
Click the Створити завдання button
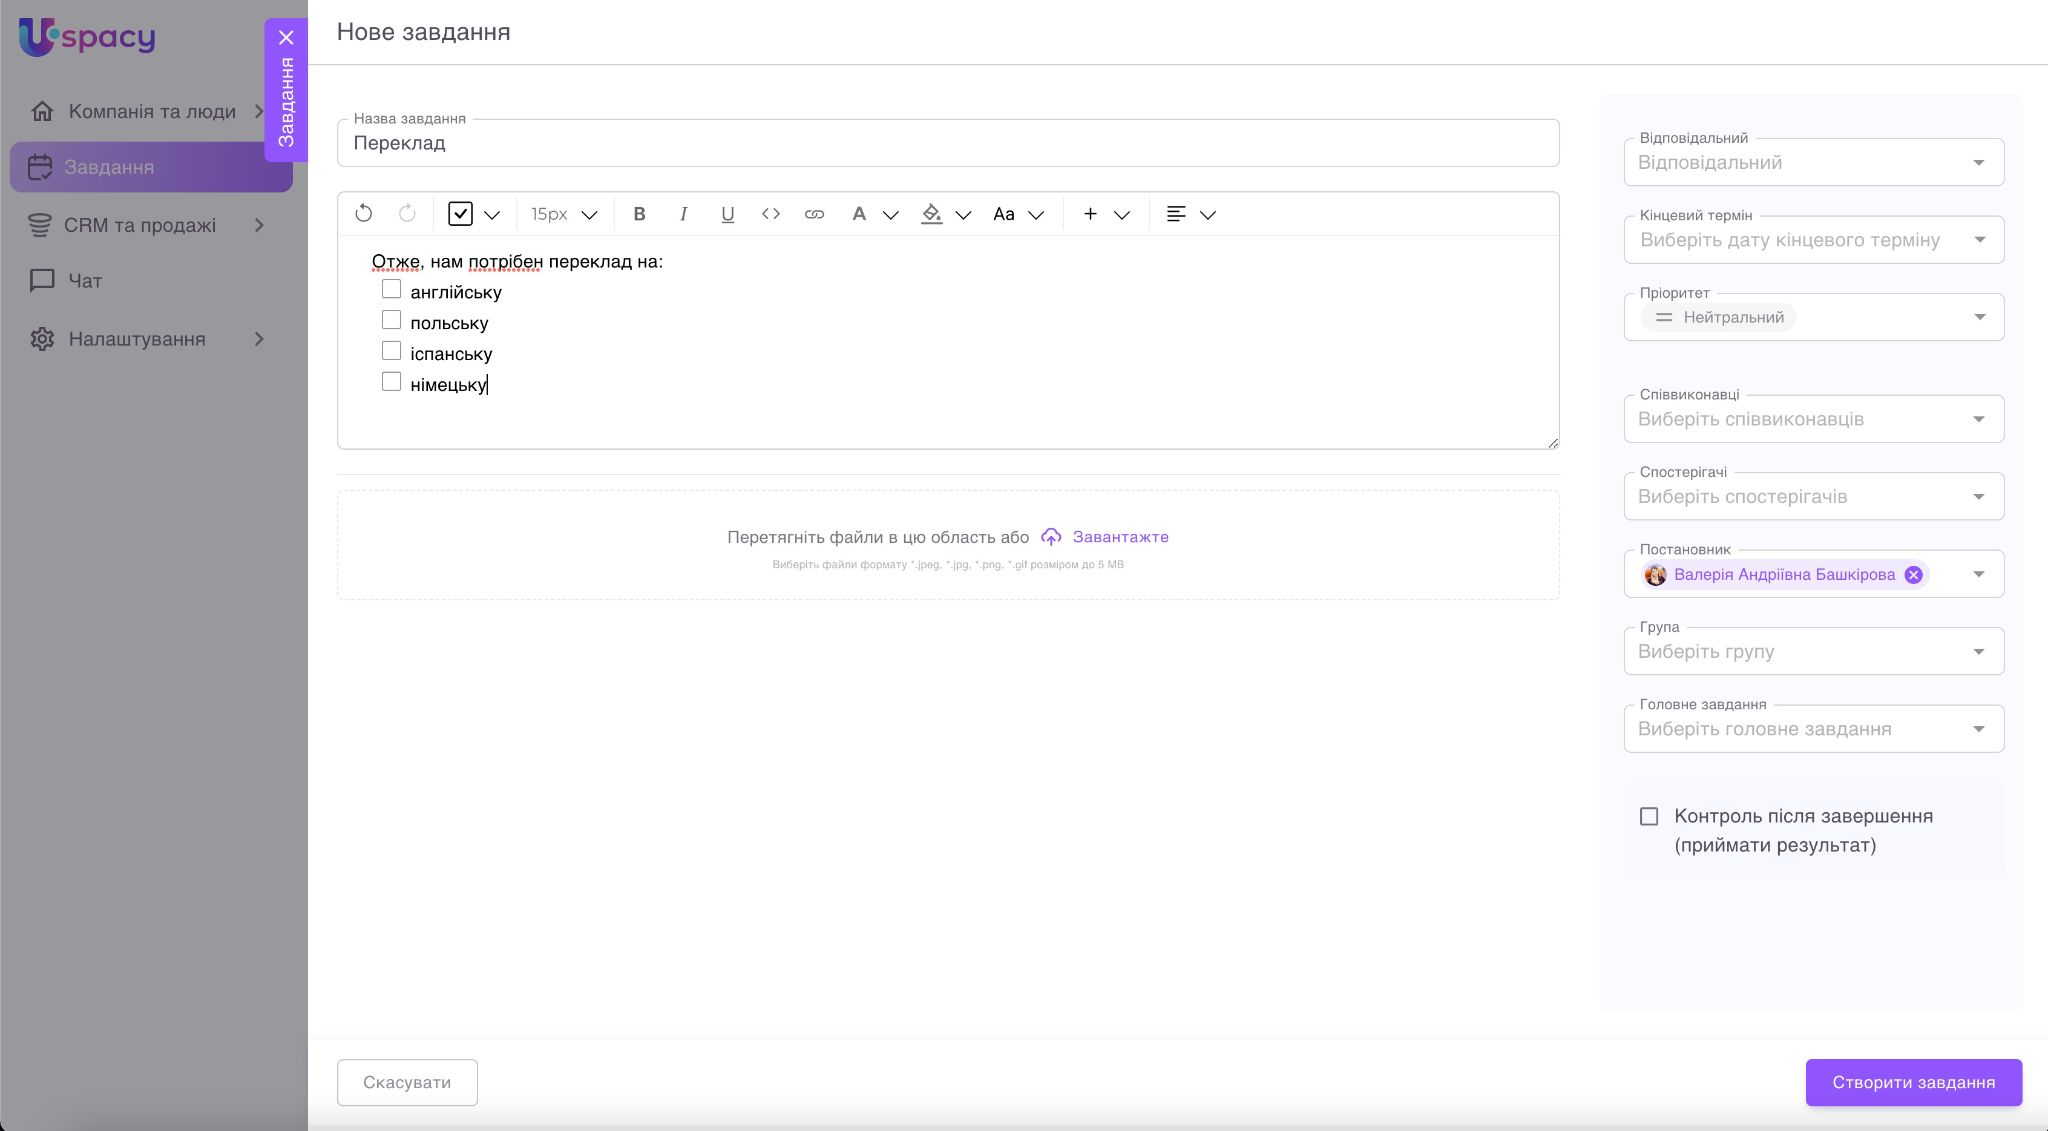pos(1913,1082)
